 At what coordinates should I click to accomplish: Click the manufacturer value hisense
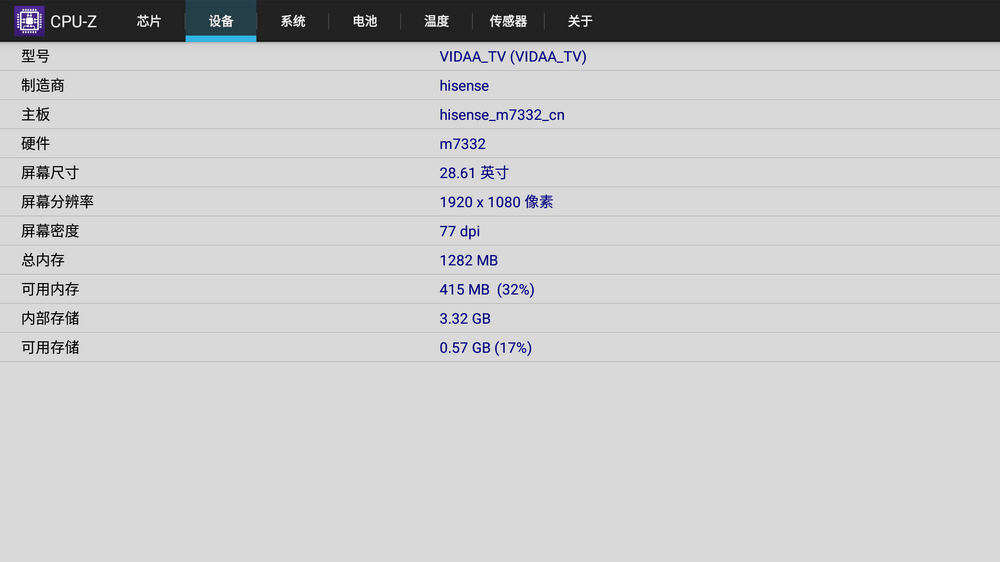464,86
